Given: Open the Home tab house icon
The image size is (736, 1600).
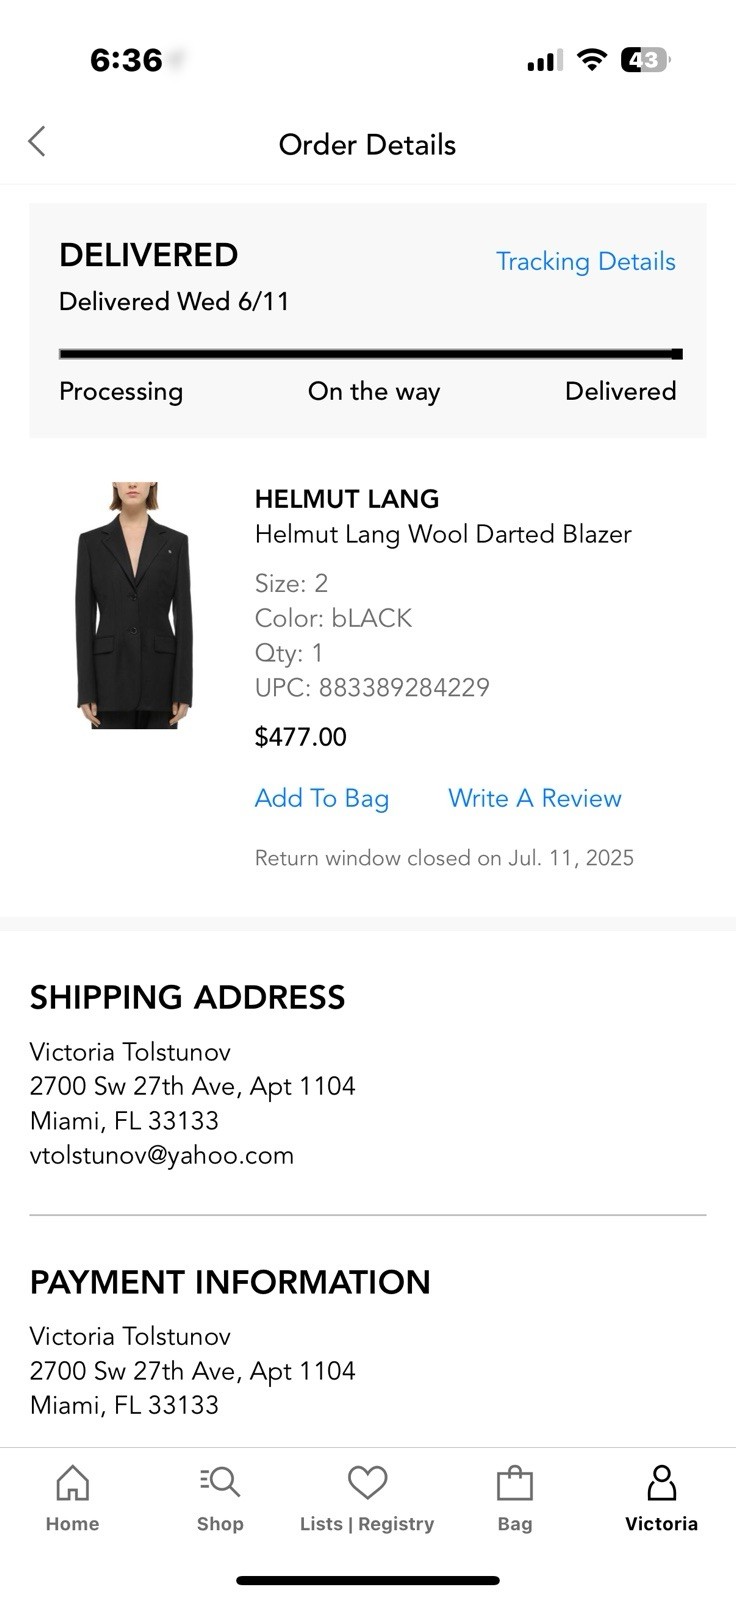Looking at the screenshot, I should tap(72, 1482).
